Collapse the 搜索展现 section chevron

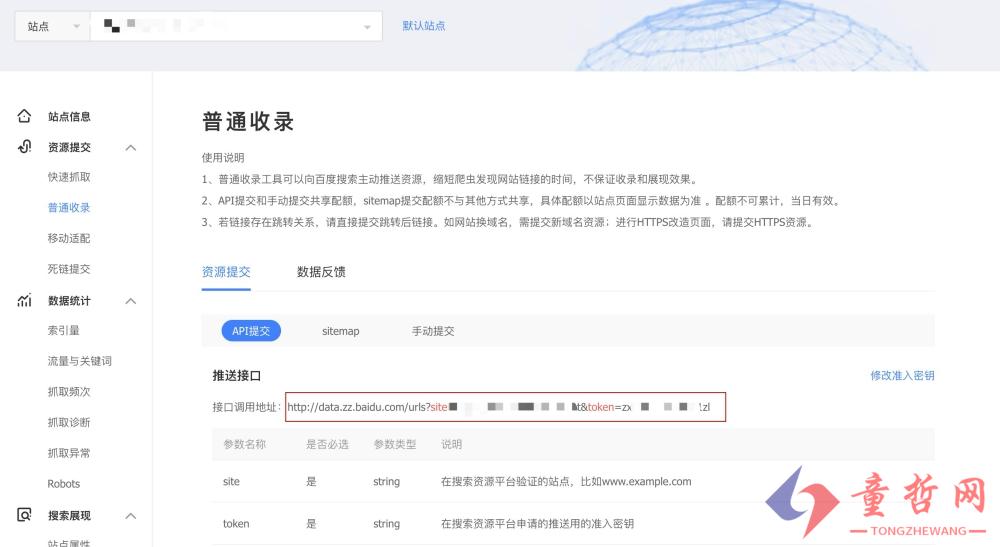(x=131, y=515)
